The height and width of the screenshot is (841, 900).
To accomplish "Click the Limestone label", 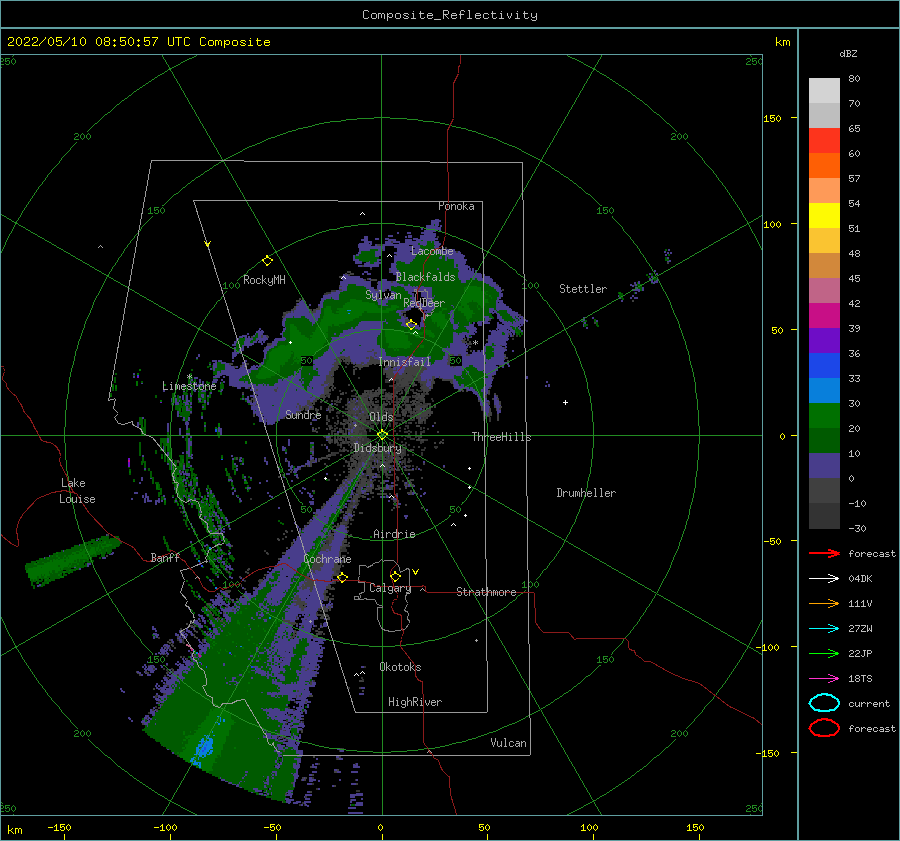I will click(x=189, y=386).
